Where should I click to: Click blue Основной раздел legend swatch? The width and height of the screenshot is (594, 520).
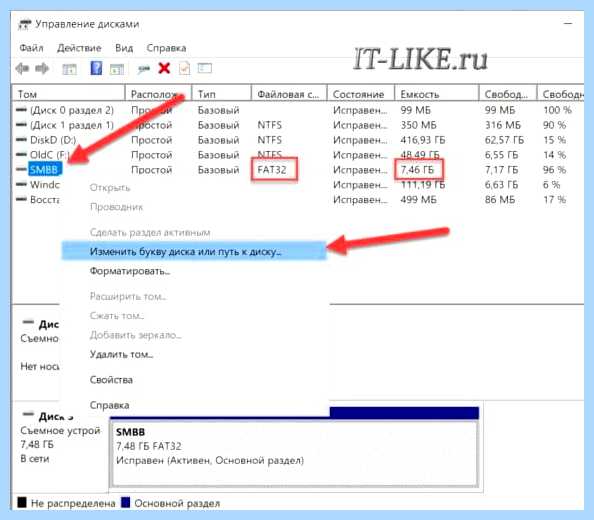point(125,503)
